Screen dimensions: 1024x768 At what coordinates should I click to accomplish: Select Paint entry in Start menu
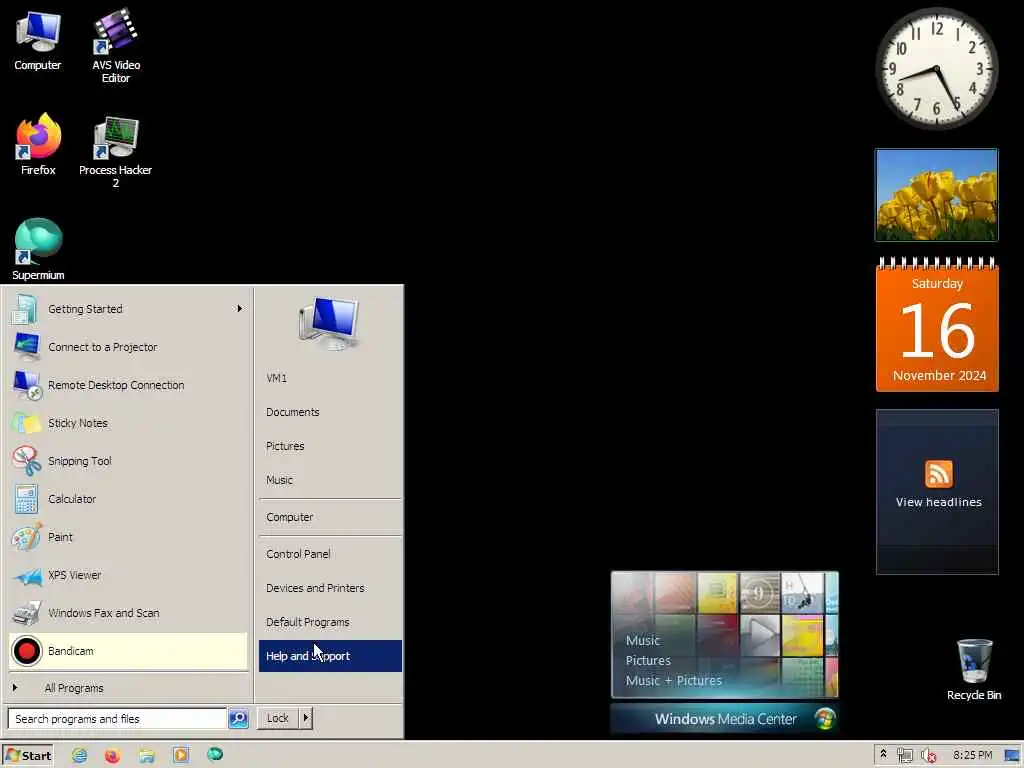[x=129, y=537]
